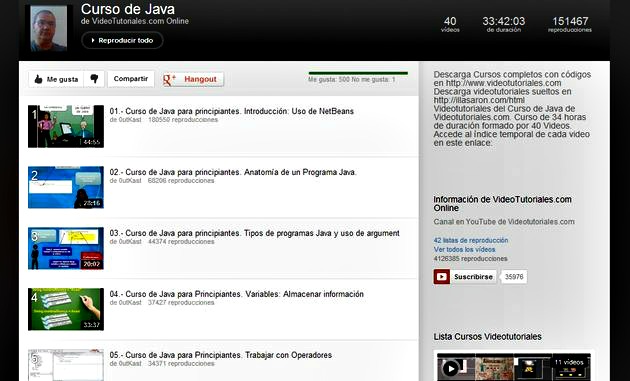Viewport: 630px width, 381px height.
Task: Click Canal en YouTube de Videotutoriales.com text
Action: [504, 222]
